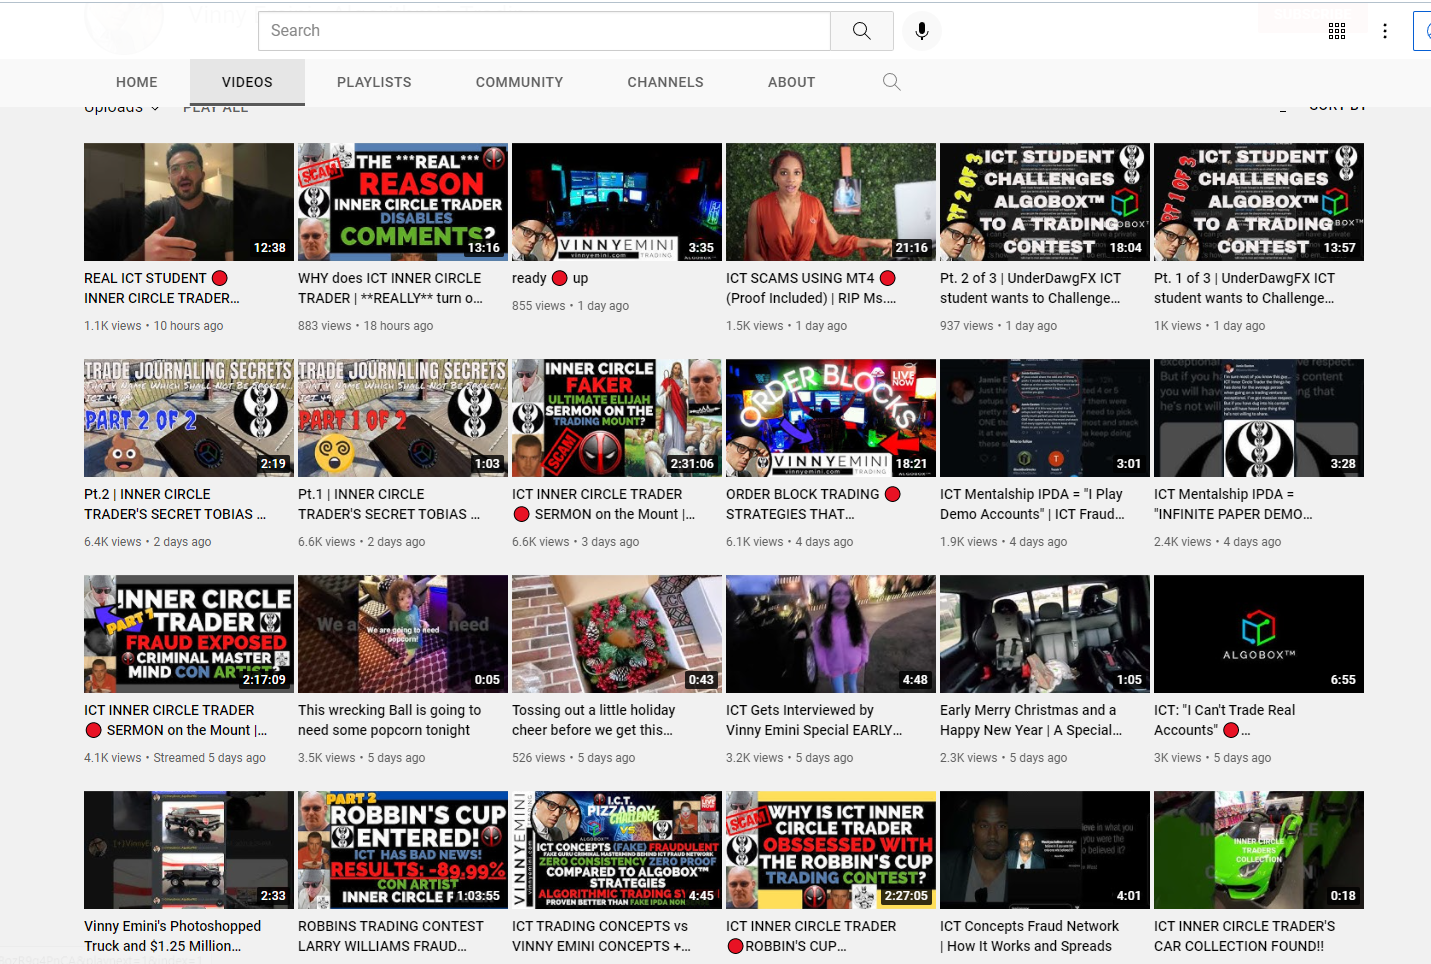Open the 18:21 Order Blocks thumbnail
This screenshot has height=964, width=1431.
[x=831, y=418]
